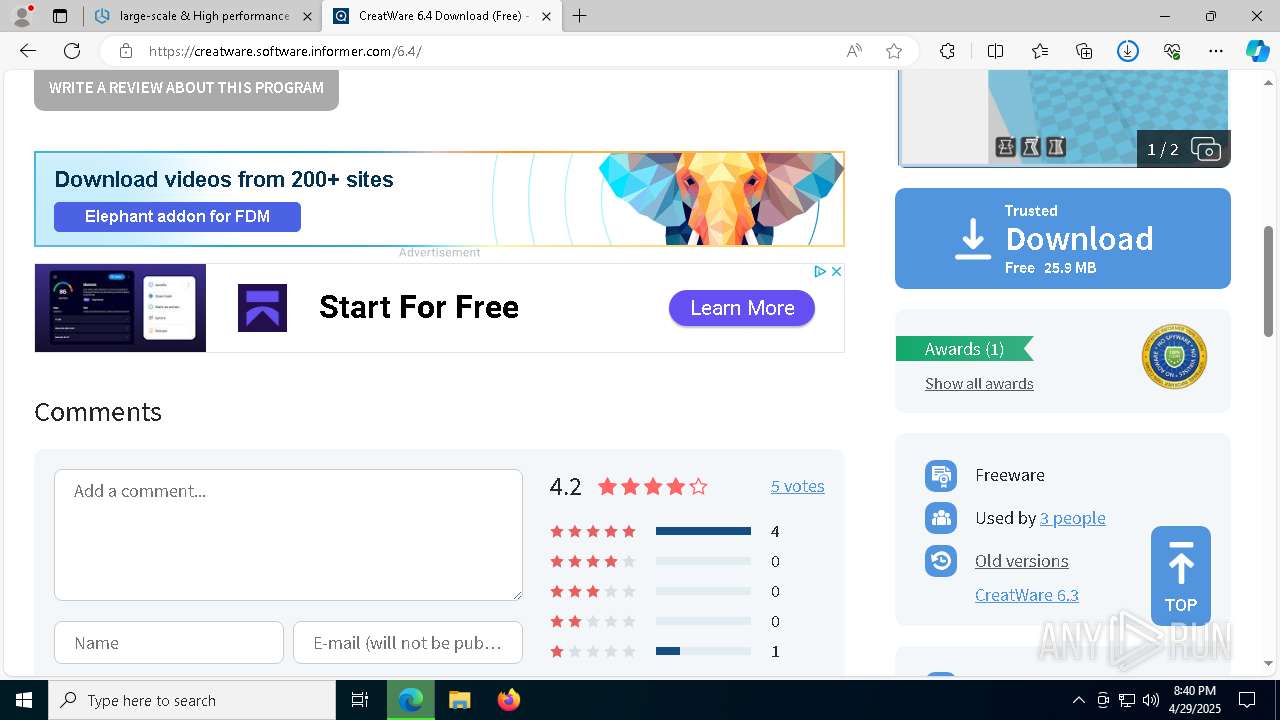Toggle the Split screen icon
The width and height of the screenshot is (1280, 720).
click(x=995, y=51)
